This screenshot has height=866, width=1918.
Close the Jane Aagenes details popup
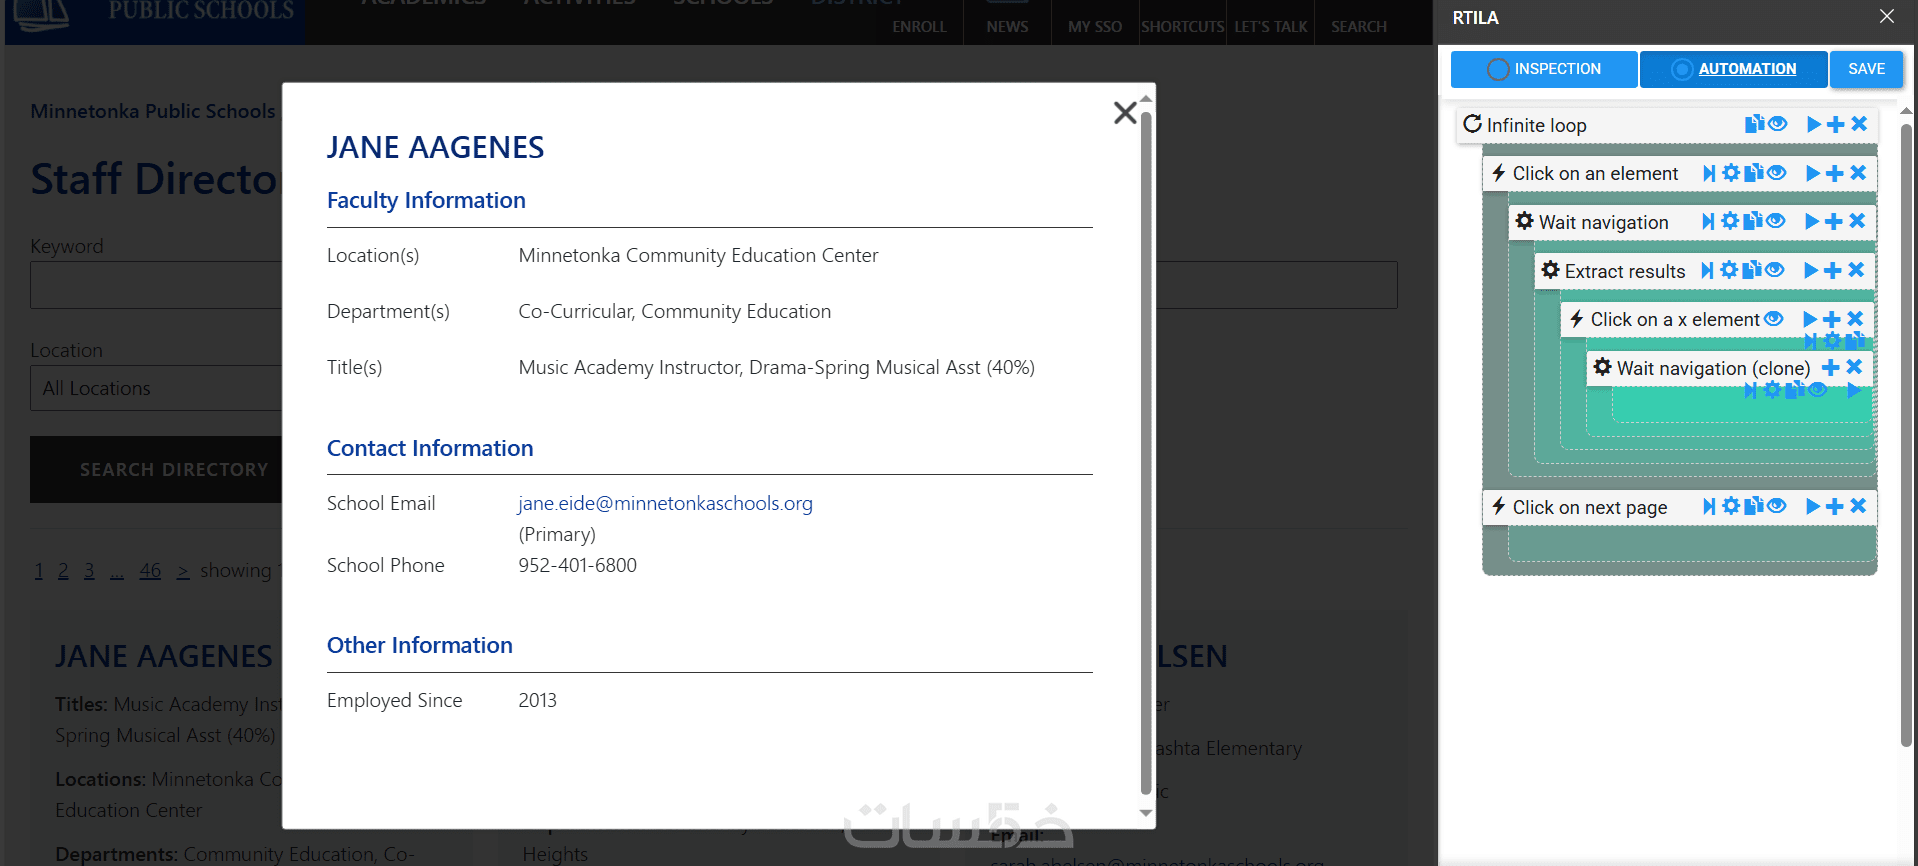[1125, 113]
